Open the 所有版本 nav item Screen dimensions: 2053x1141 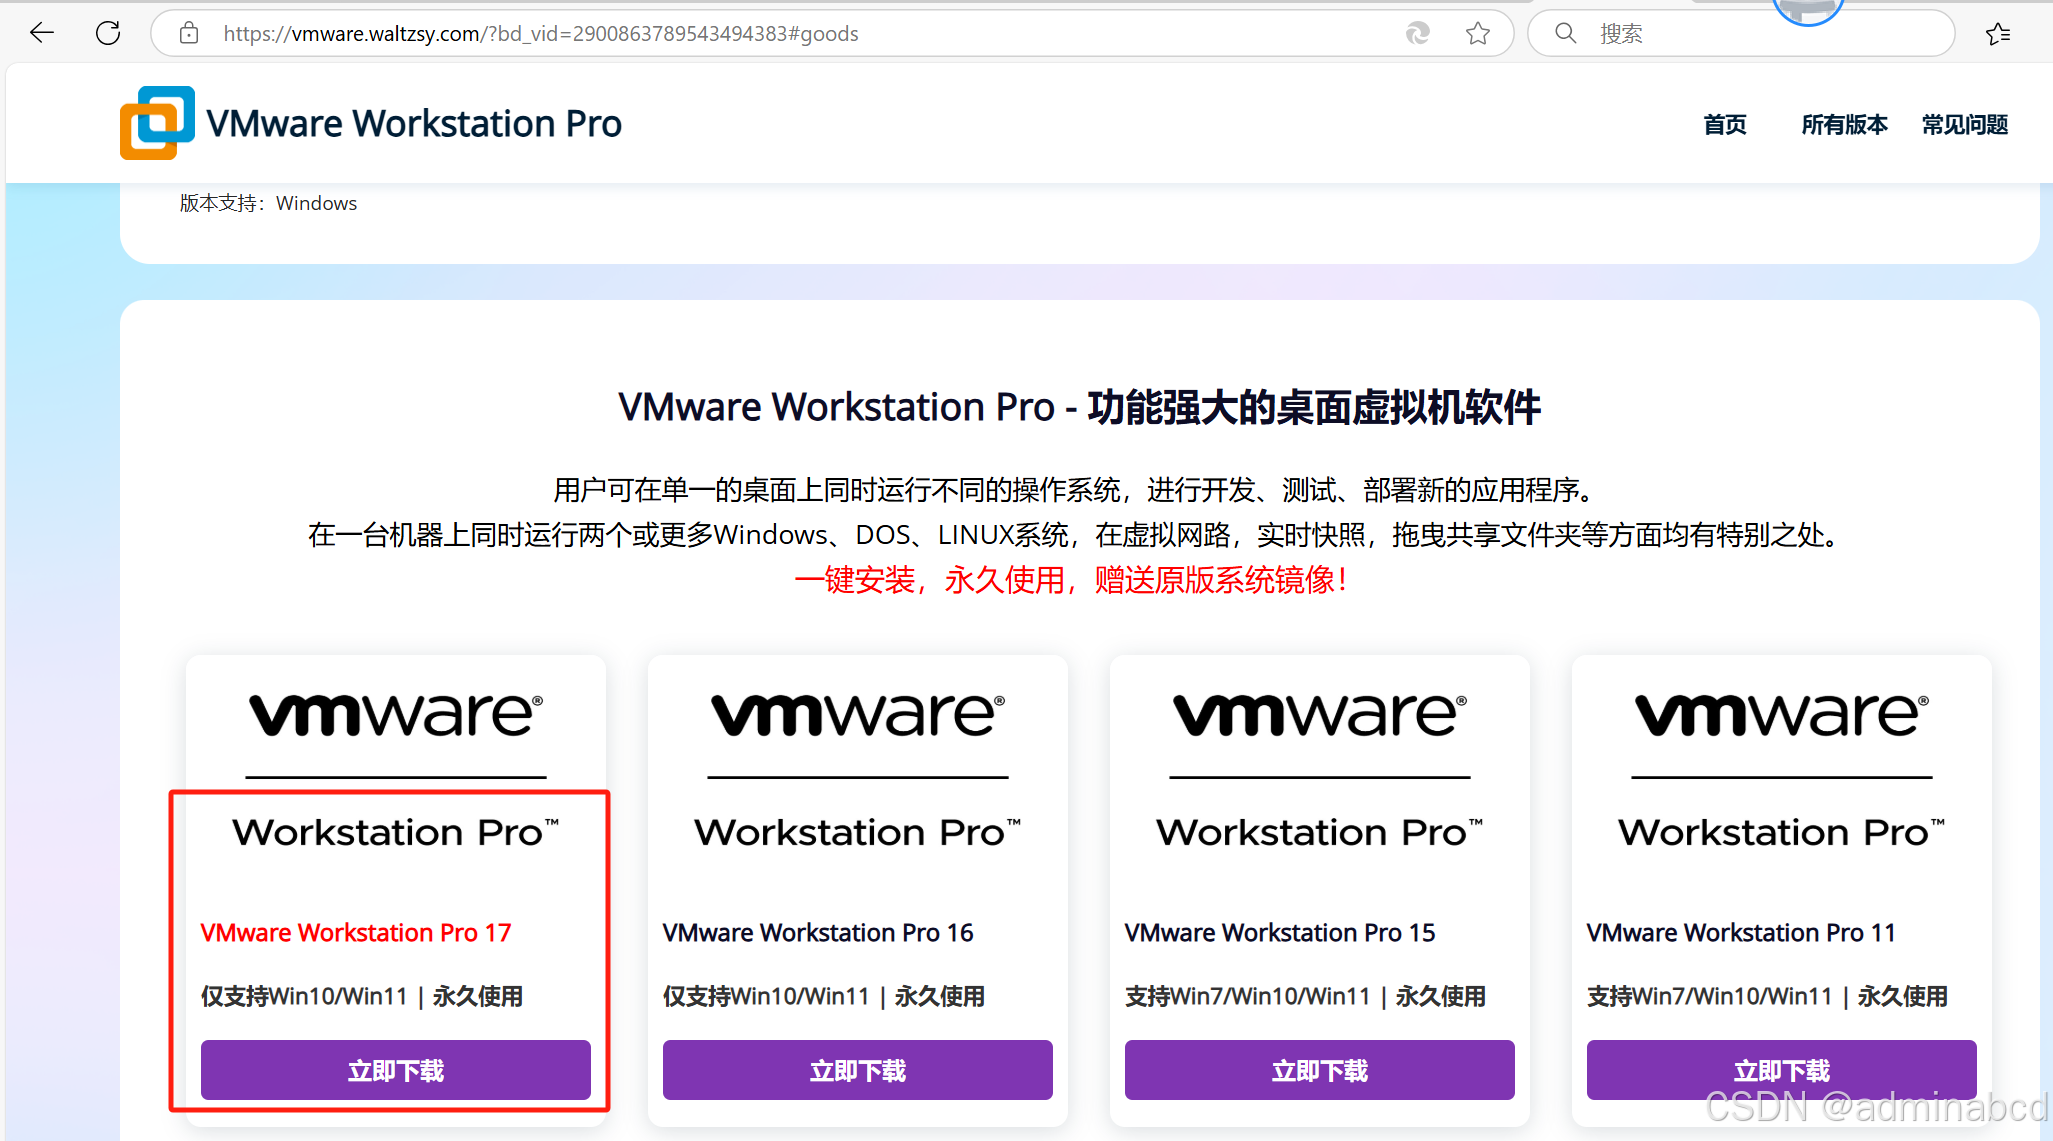click(x=1844, y=125)
